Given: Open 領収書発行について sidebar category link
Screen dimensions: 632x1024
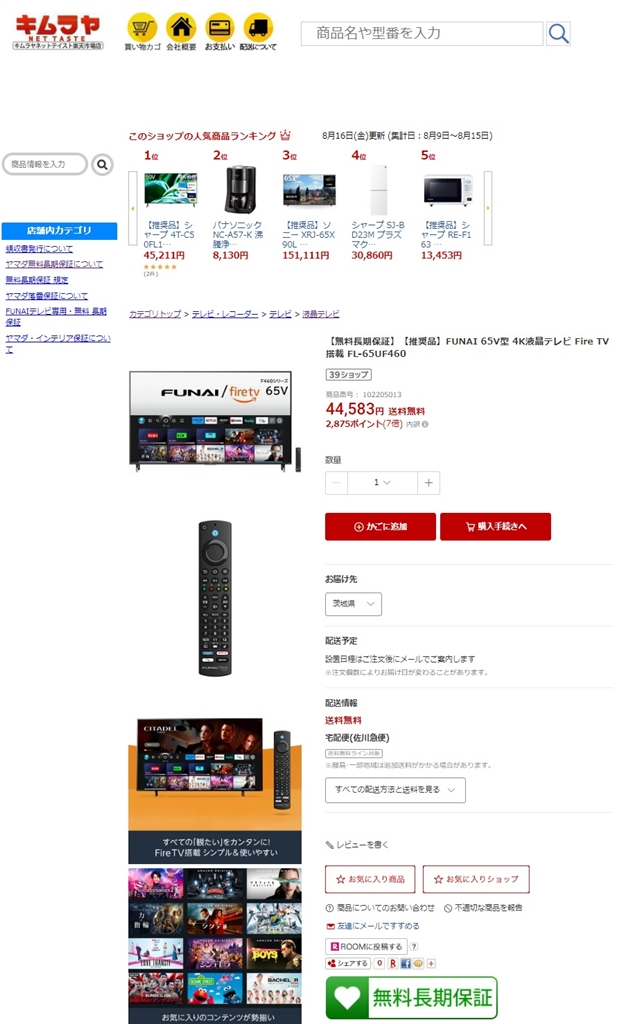Looking at the screenshot, I should [x=39, y=249].
